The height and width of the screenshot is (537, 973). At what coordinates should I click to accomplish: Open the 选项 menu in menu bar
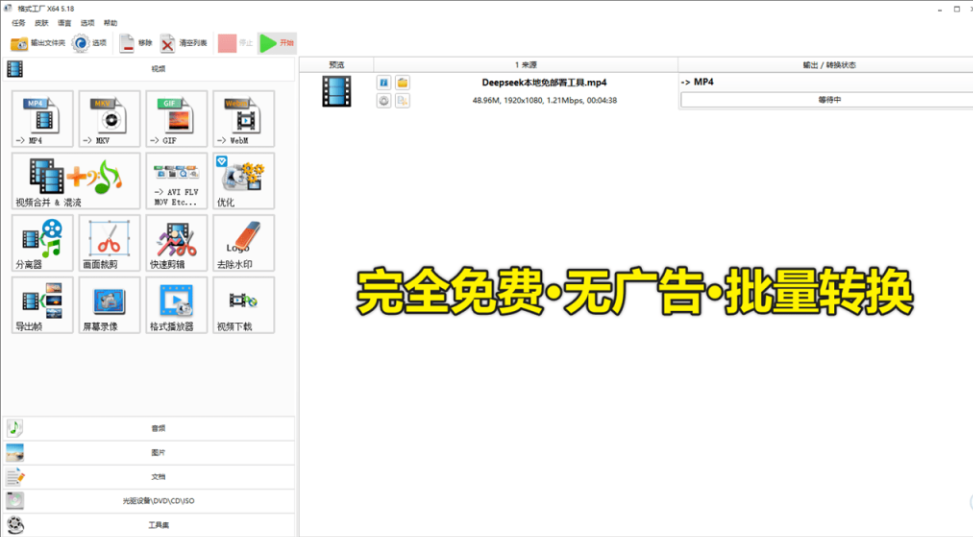87,23
